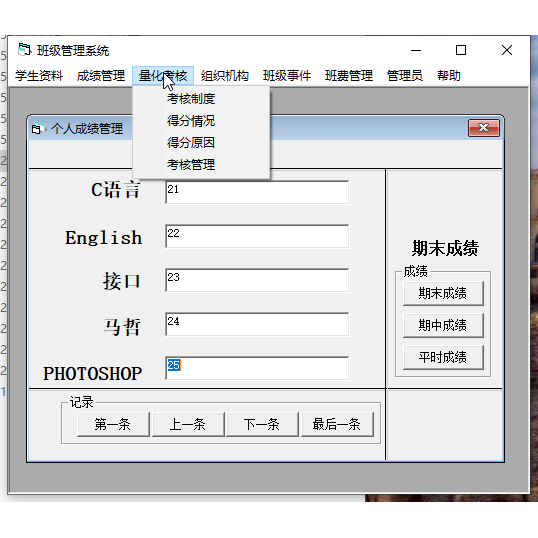
Task: Click the English score input field
Action: click(x=257, y=236)
